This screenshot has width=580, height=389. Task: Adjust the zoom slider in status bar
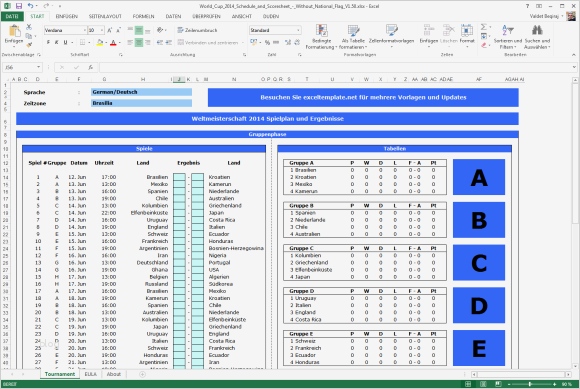point(530,384)
